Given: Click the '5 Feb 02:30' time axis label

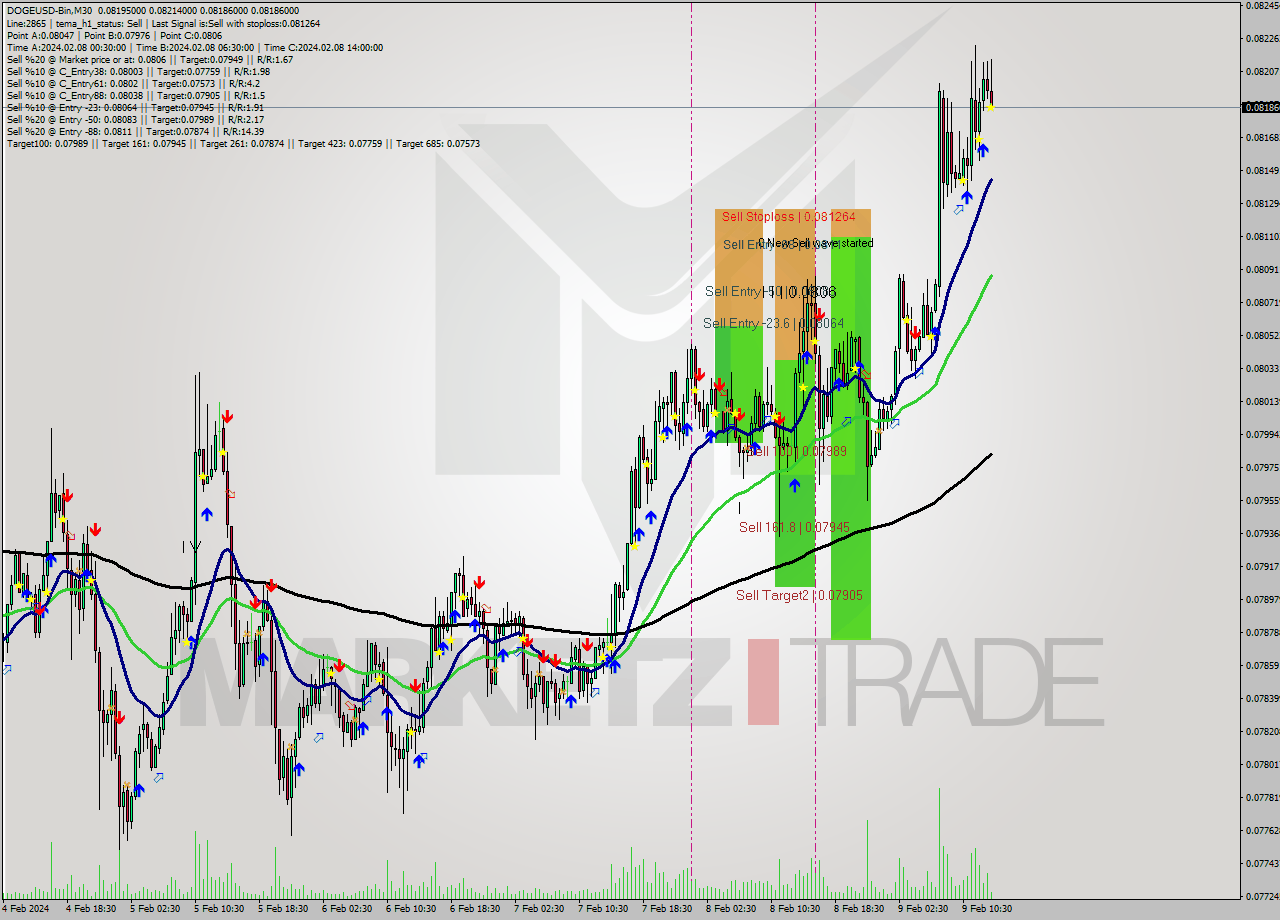Looking at the screenshot, I should click(154, 909).
